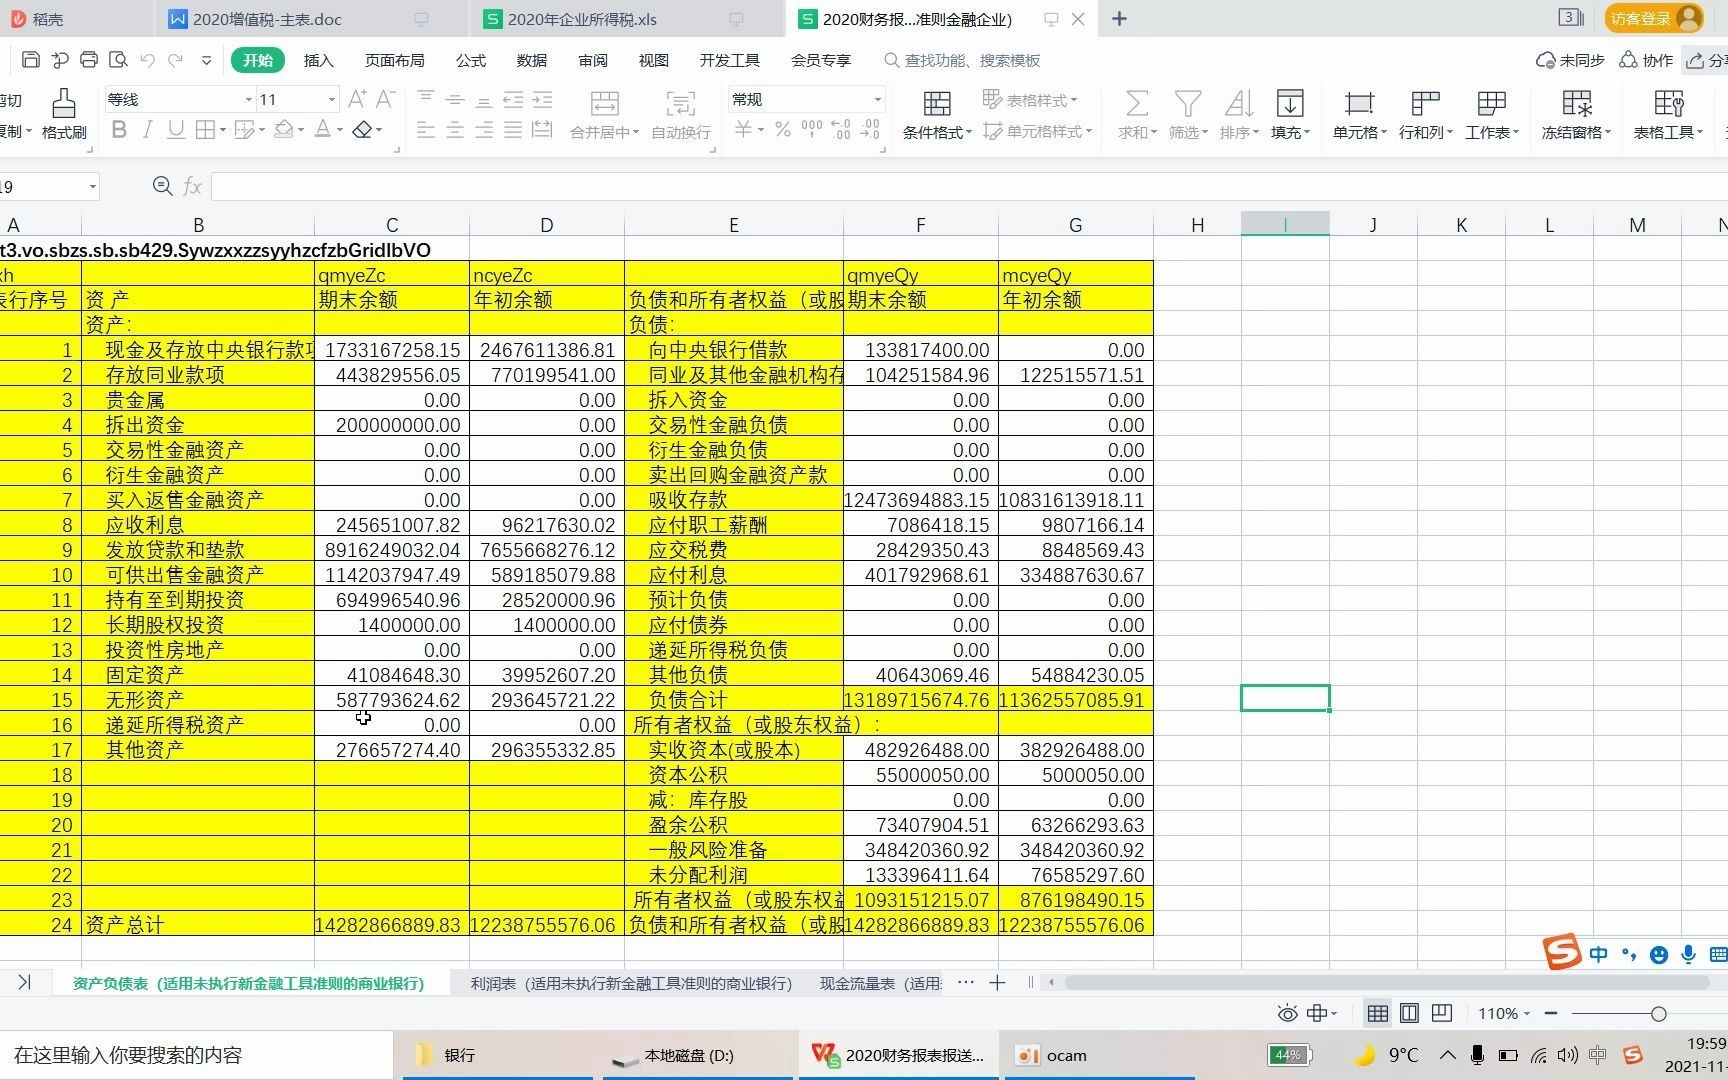The image size is (1728, 1080).
Task: Adjust the zoom slider handle
Action: [x=1658, y=1014]
